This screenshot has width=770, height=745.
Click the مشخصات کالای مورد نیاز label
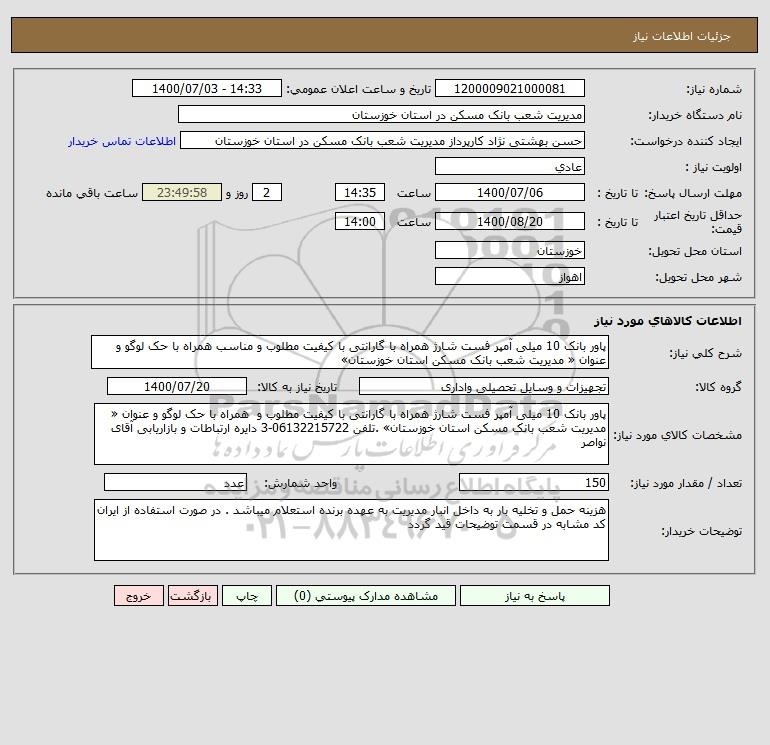(678, 435)
